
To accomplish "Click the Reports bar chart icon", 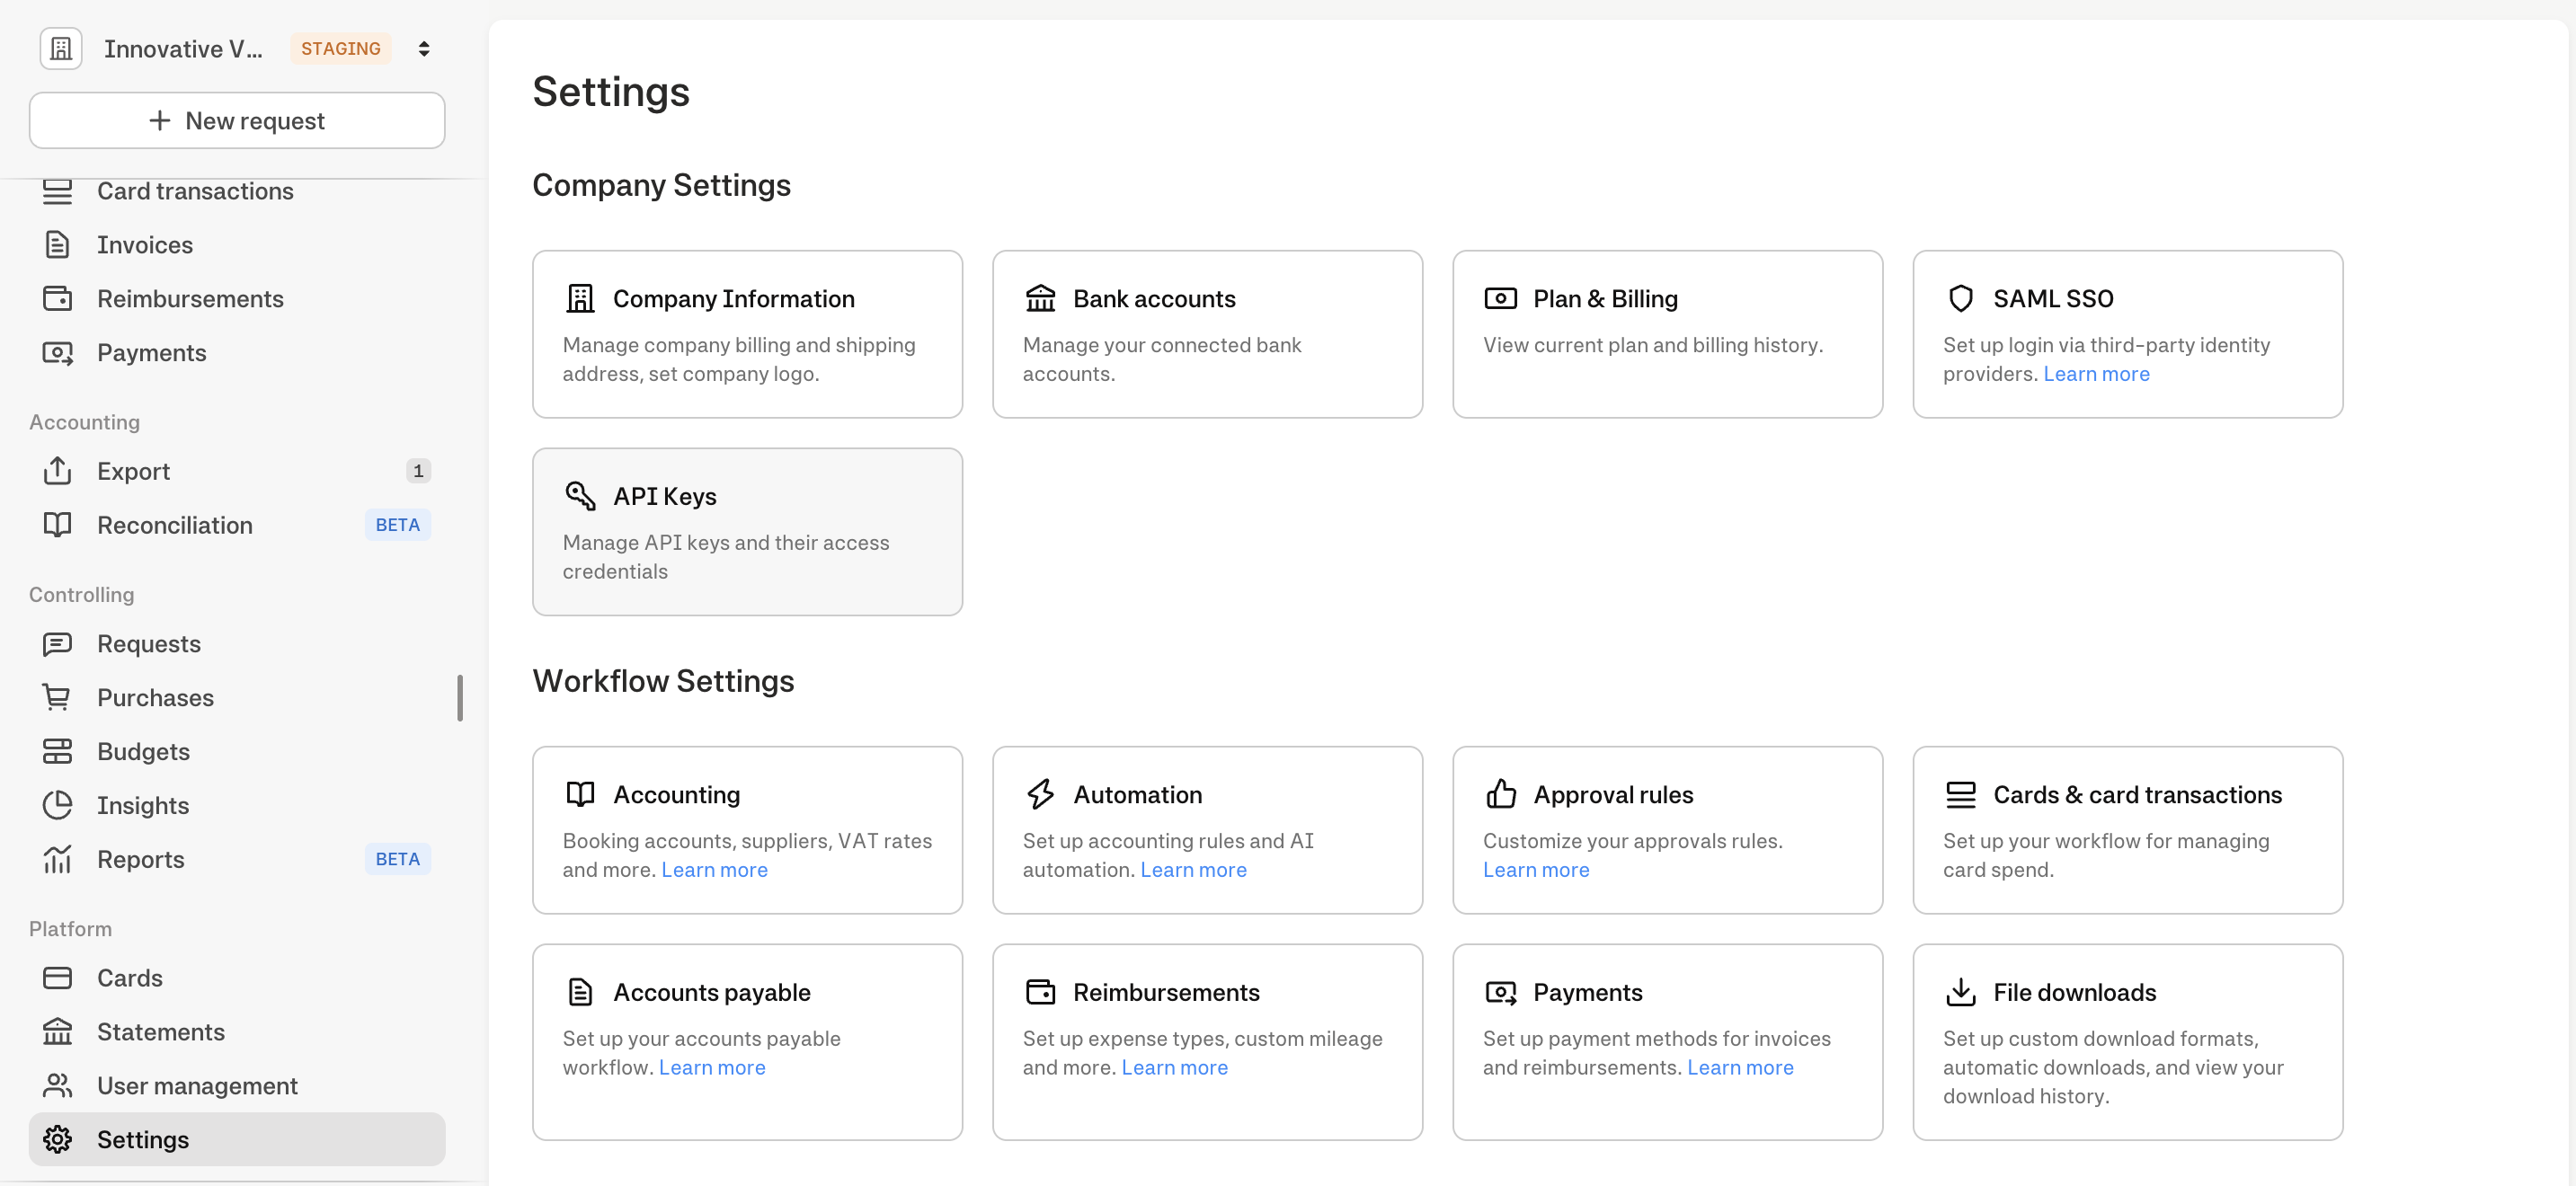I will [57, 858].
